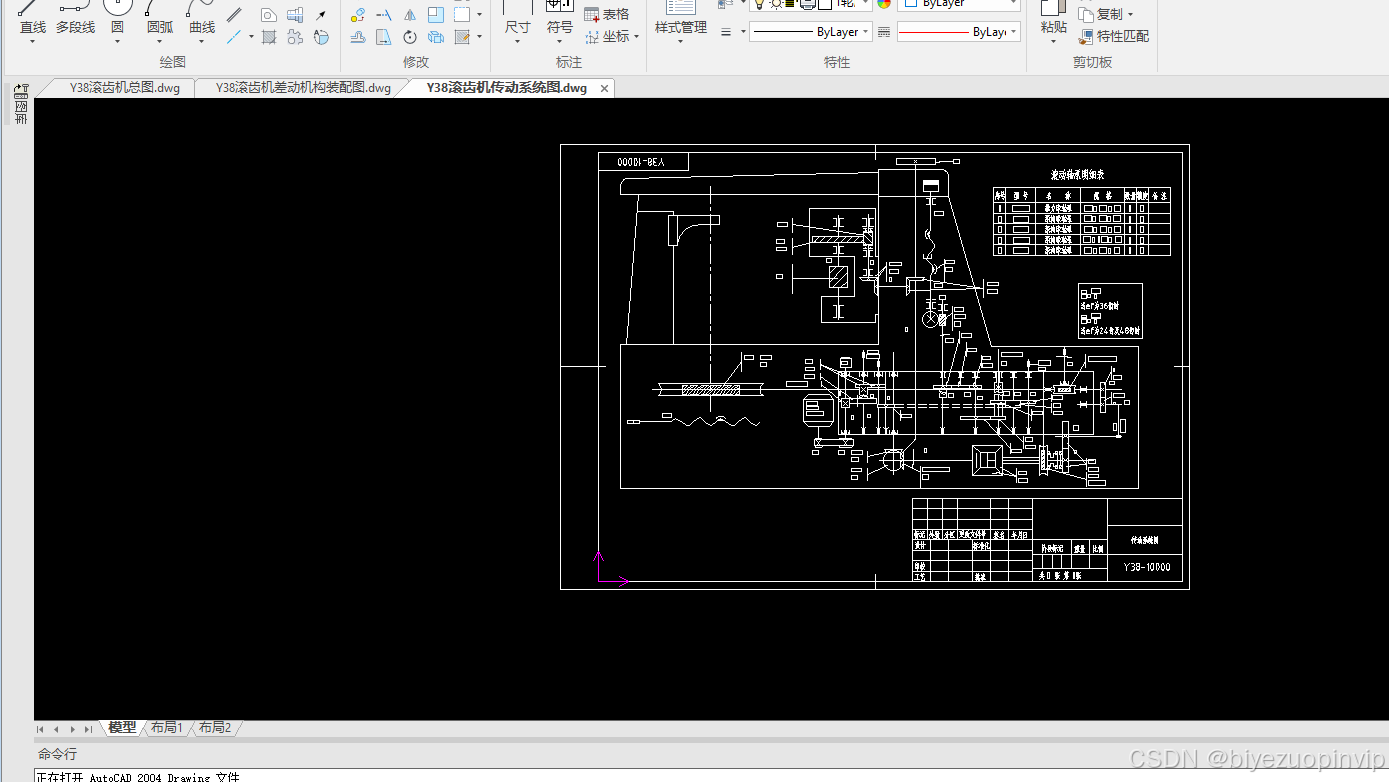Open the linetype ByLayer dropdown
Image resolution: width=1389 pixels, height=782 pixels.
click(811, 32)
